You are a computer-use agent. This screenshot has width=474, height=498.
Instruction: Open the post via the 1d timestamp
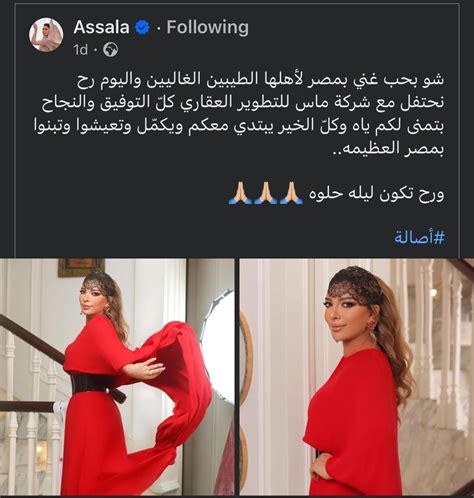click(81, 50)
